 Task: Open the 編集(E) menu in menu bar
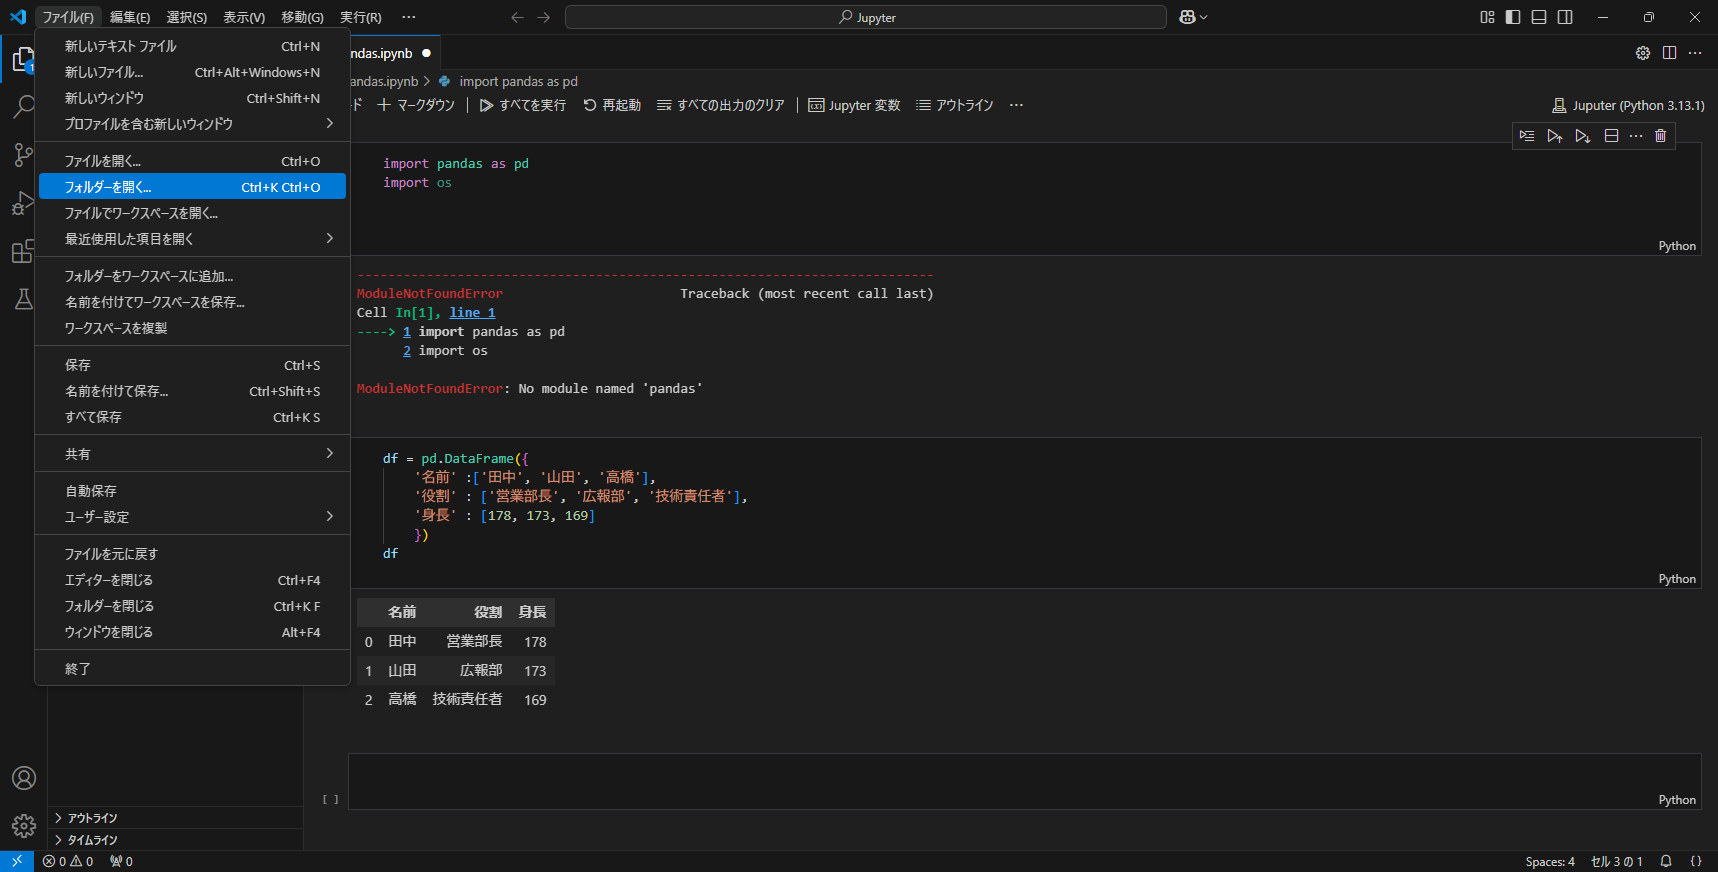130,17
